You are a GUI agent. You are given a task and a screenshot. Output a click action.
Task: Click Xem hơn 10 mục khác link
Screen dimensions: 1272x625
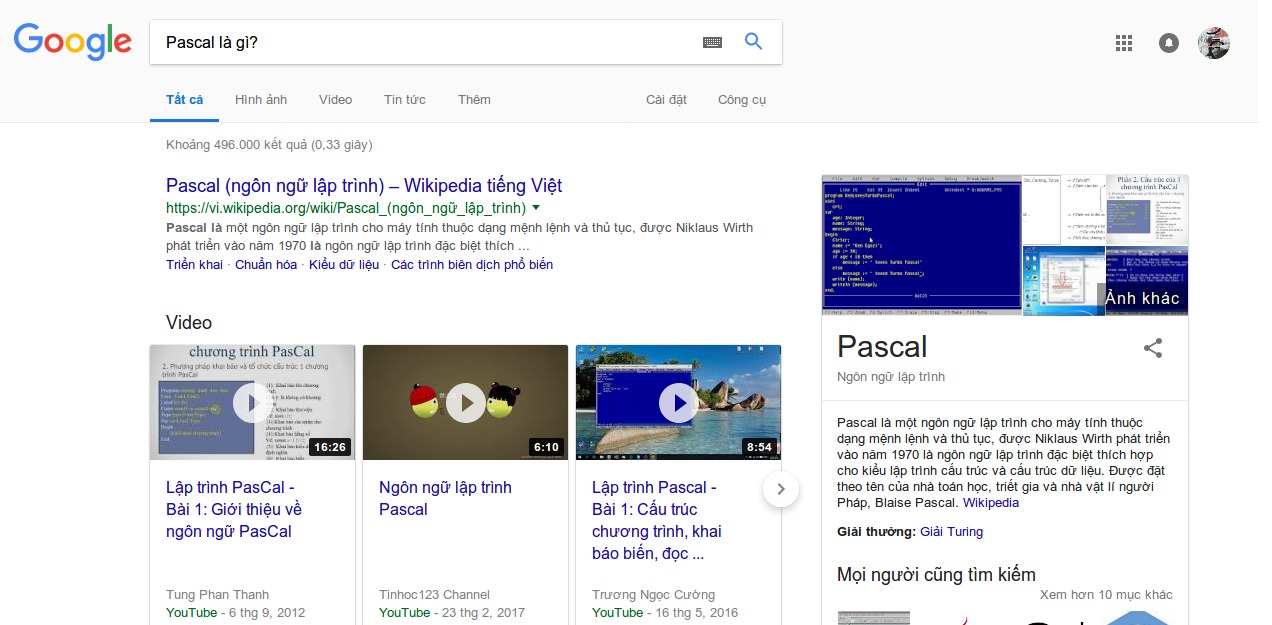[x=1106, y=595]
